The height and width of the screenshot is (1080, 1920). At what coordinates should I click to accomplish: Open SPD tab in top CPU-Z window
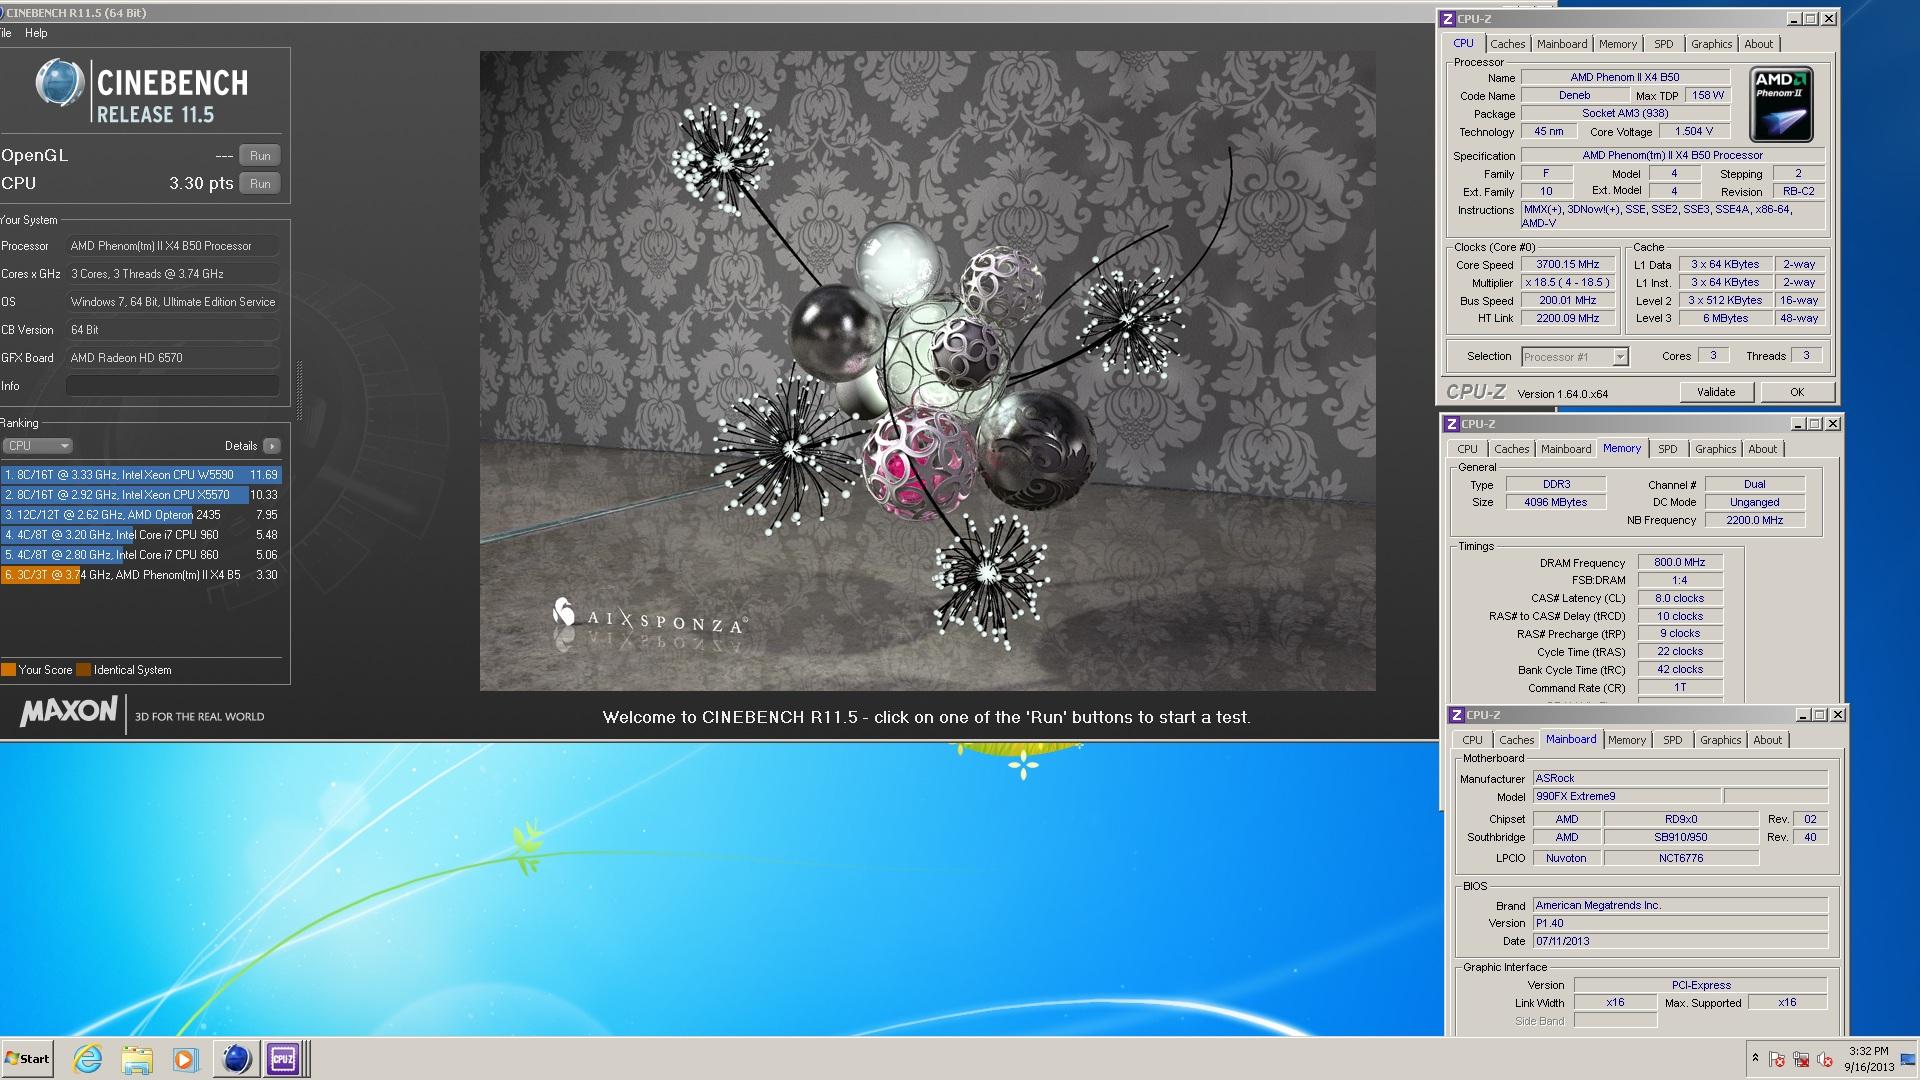pos(1663,44)
